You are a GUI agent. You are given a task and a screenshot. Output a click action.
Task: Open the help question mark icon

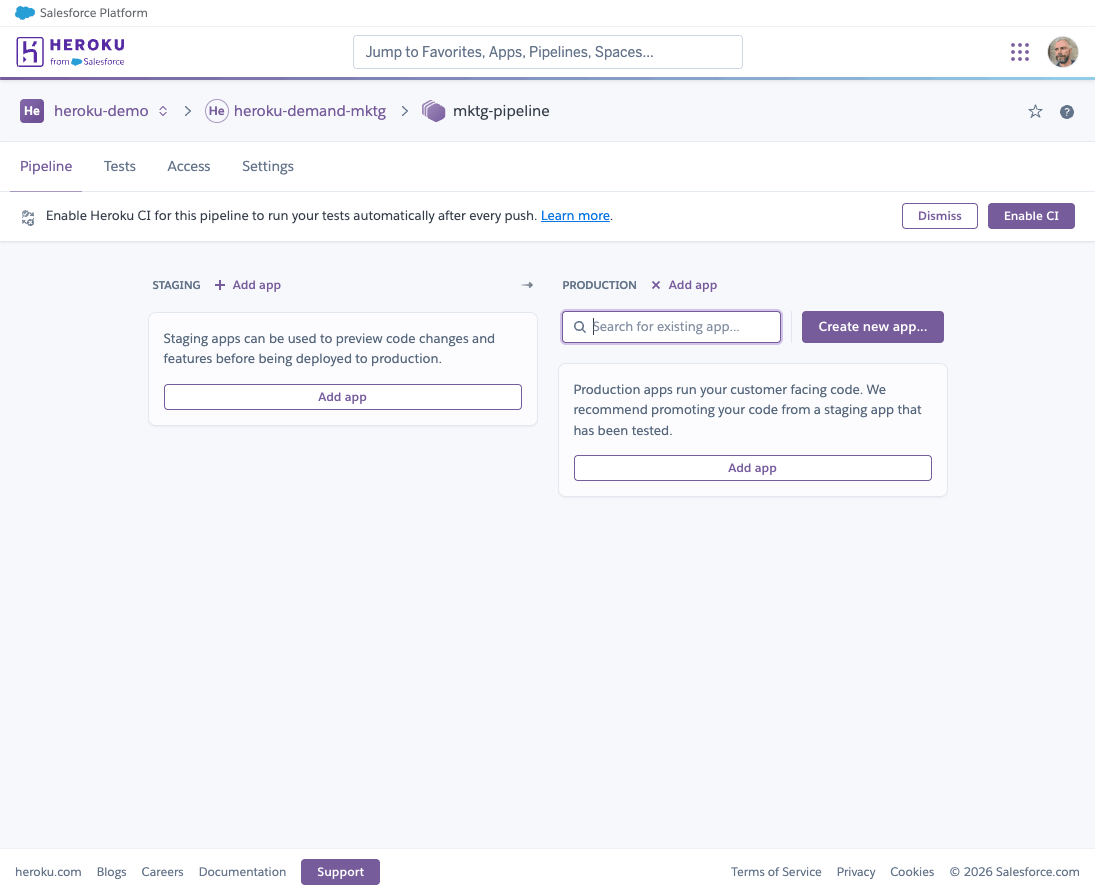(1066, 112)
